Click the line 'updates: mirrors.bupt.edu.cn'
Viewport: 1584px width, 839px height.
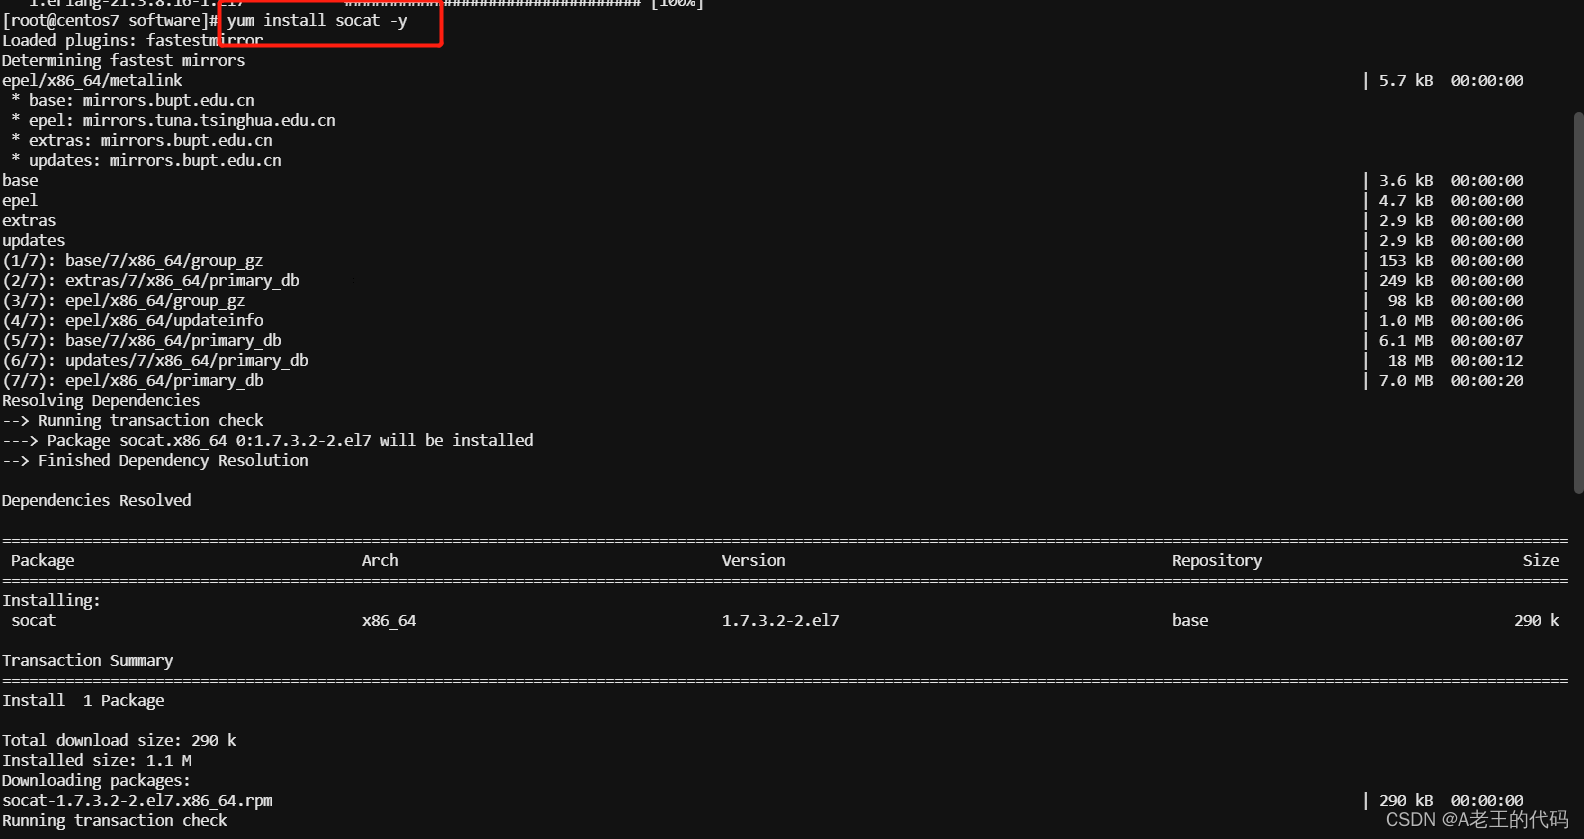click(155, 160)
